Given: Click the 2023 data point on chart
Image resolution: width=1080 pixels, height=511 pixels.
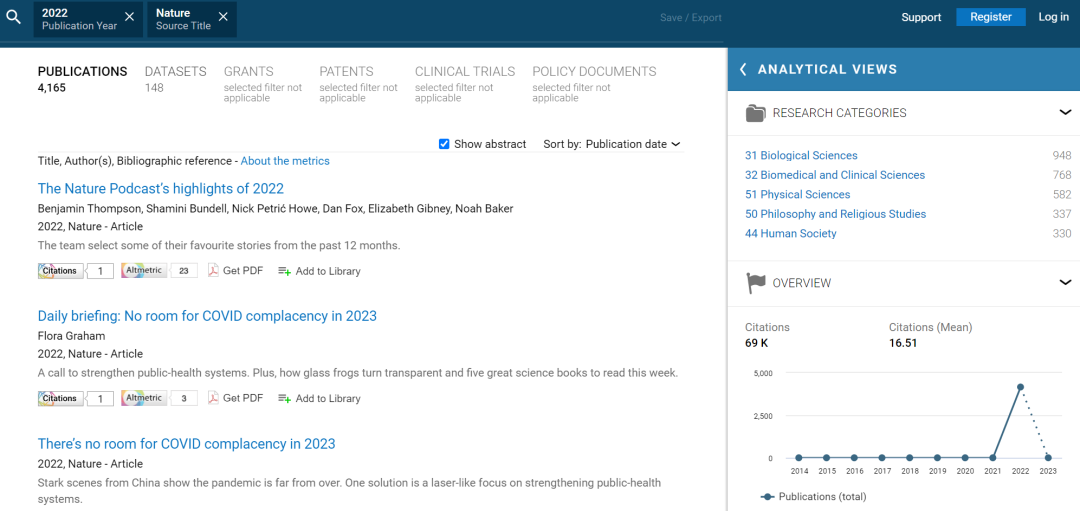Looking at the screenshot, I should point(1048,457).
